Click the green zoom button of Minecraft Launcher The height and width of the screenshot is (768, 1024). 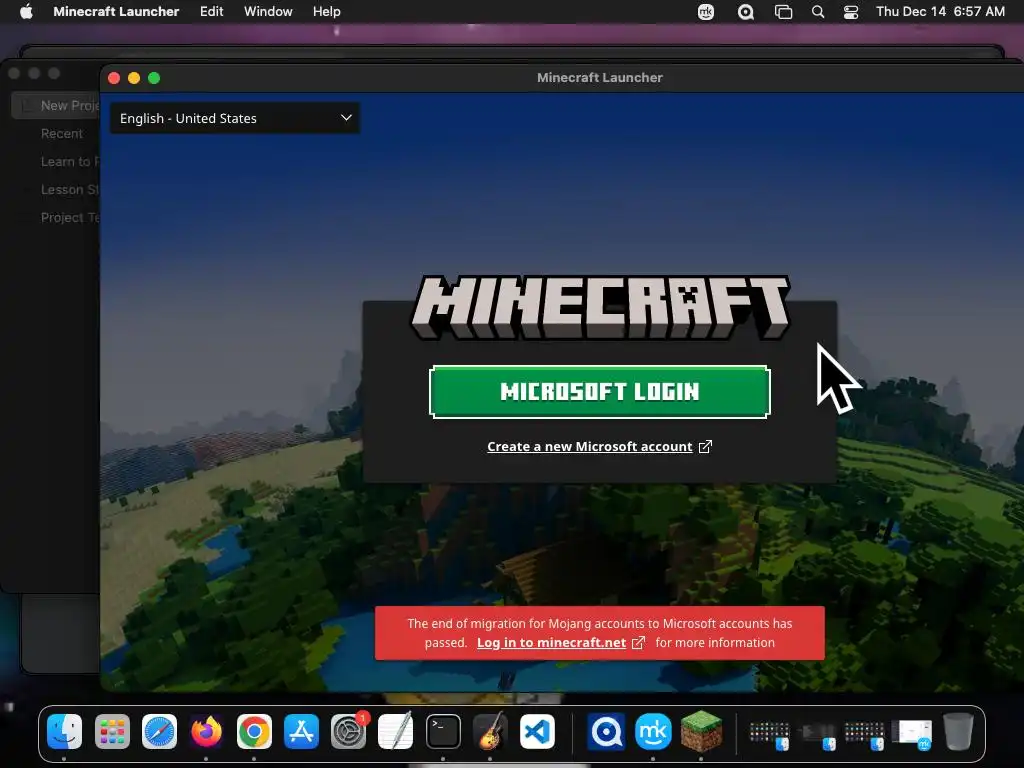[x=154, y=78]
